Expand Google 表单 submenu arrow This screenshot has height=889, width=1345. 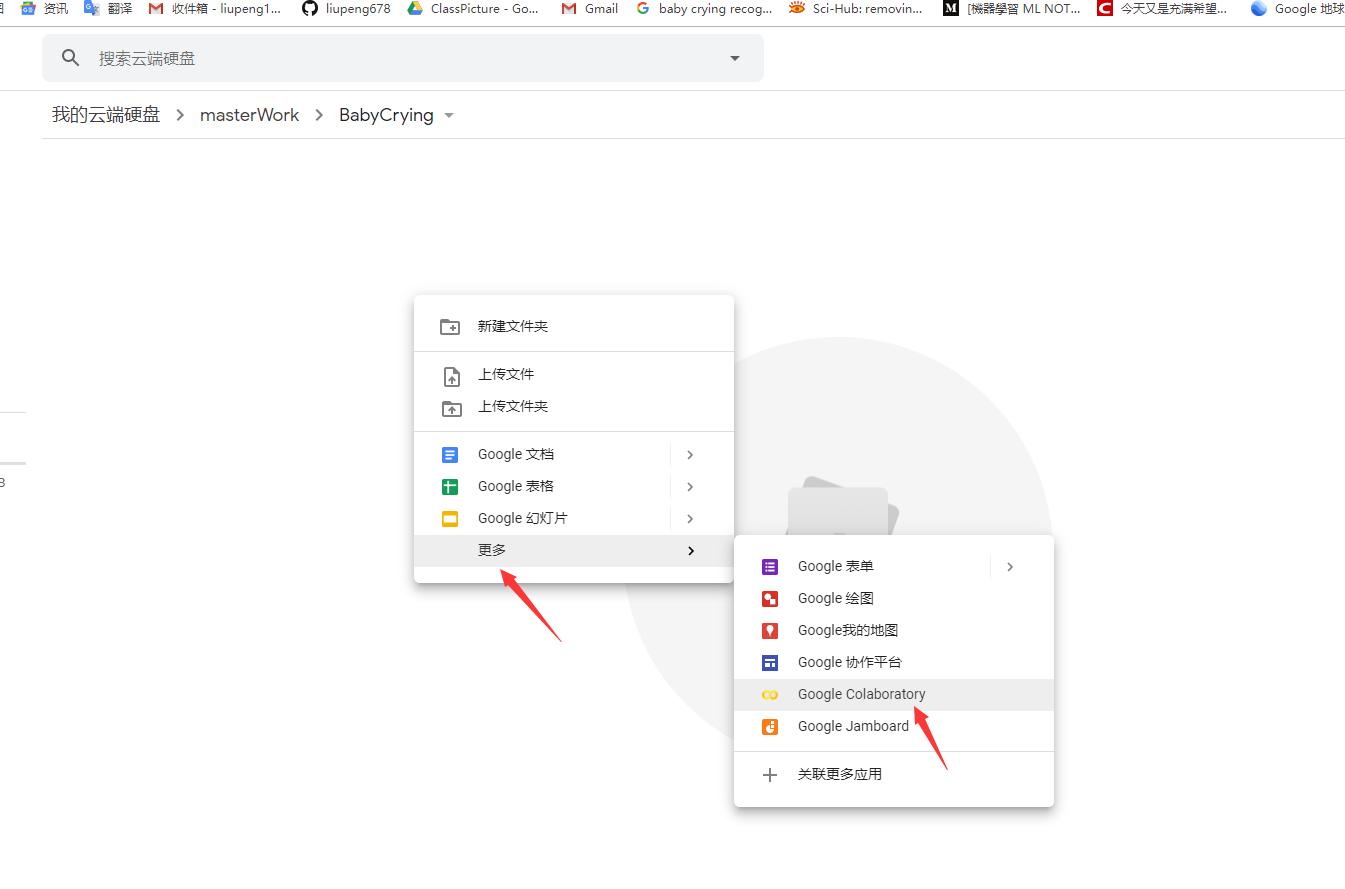point(1010,567)
